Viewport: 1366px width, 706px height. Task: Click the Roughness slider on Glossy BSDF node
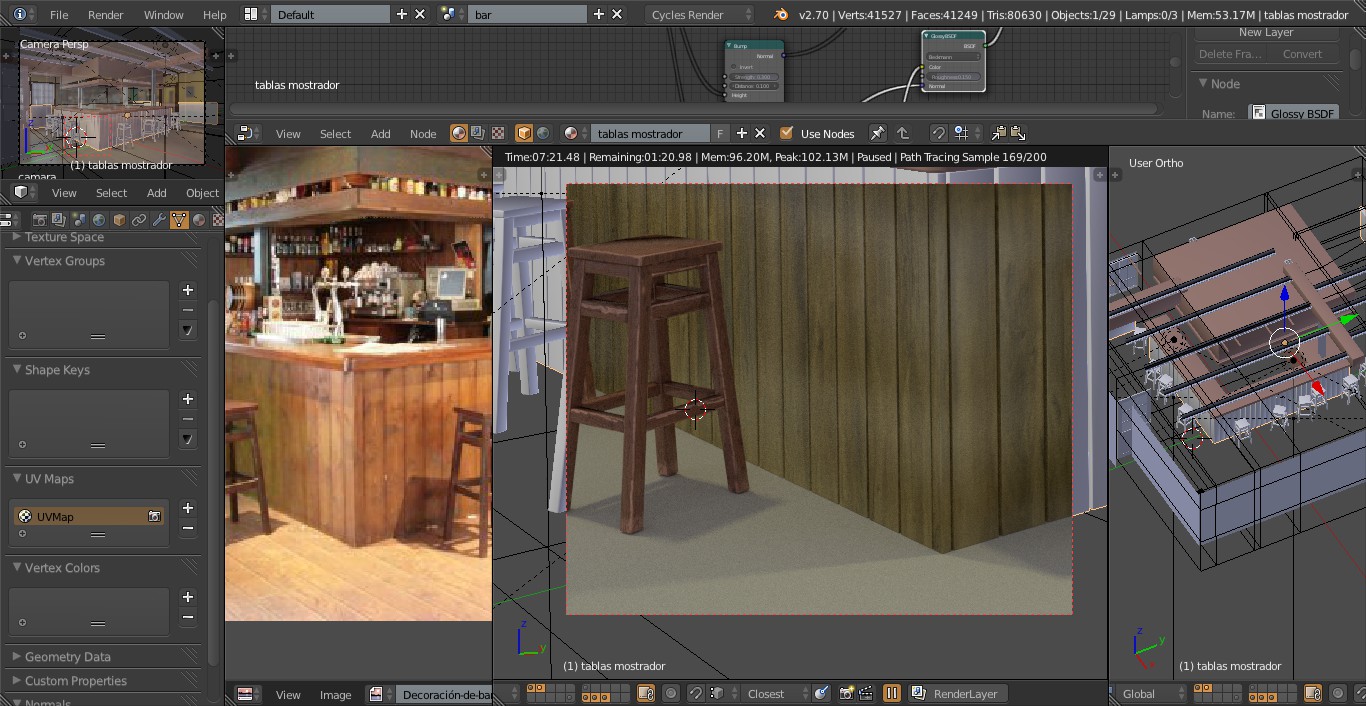[952, 76]
